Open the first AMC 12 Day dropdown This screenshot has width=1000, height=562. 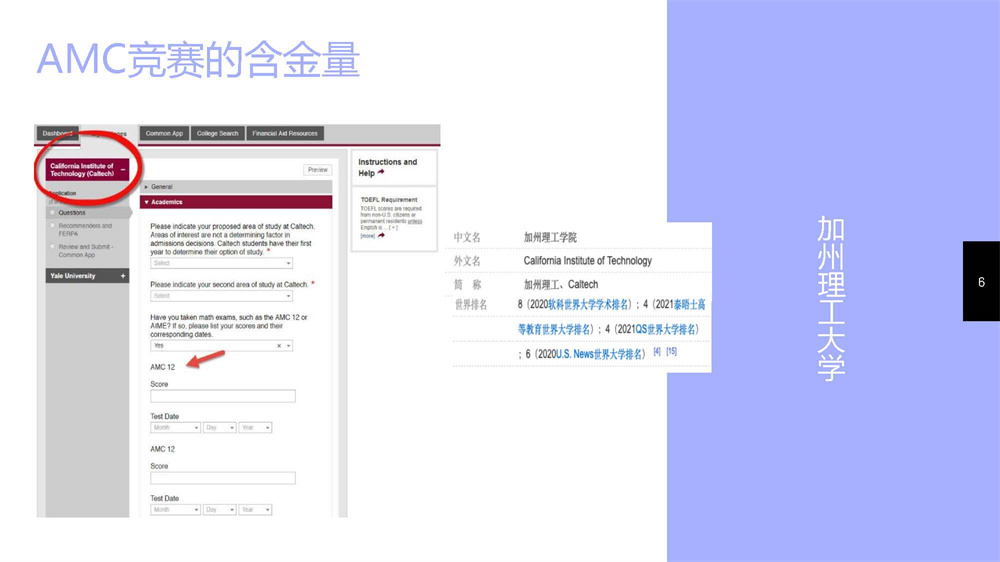coord(219,427)
